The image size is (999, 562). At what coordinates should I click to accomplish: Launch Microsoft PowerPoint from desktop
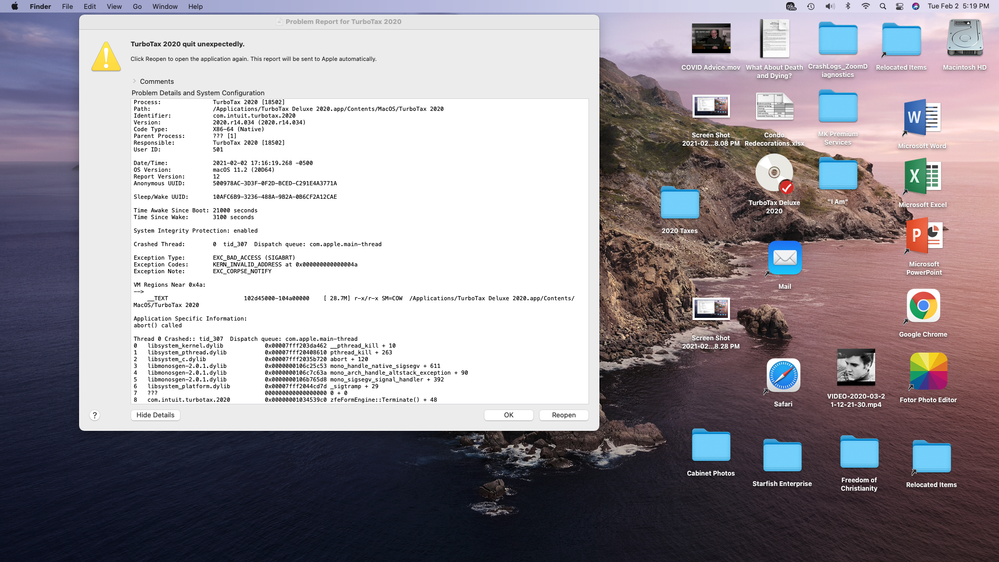[924, 236]
